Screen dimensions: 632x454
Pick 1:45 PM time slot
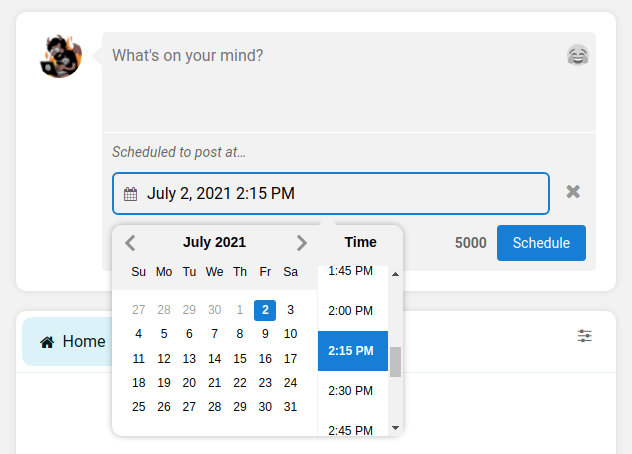pos(351,272)
